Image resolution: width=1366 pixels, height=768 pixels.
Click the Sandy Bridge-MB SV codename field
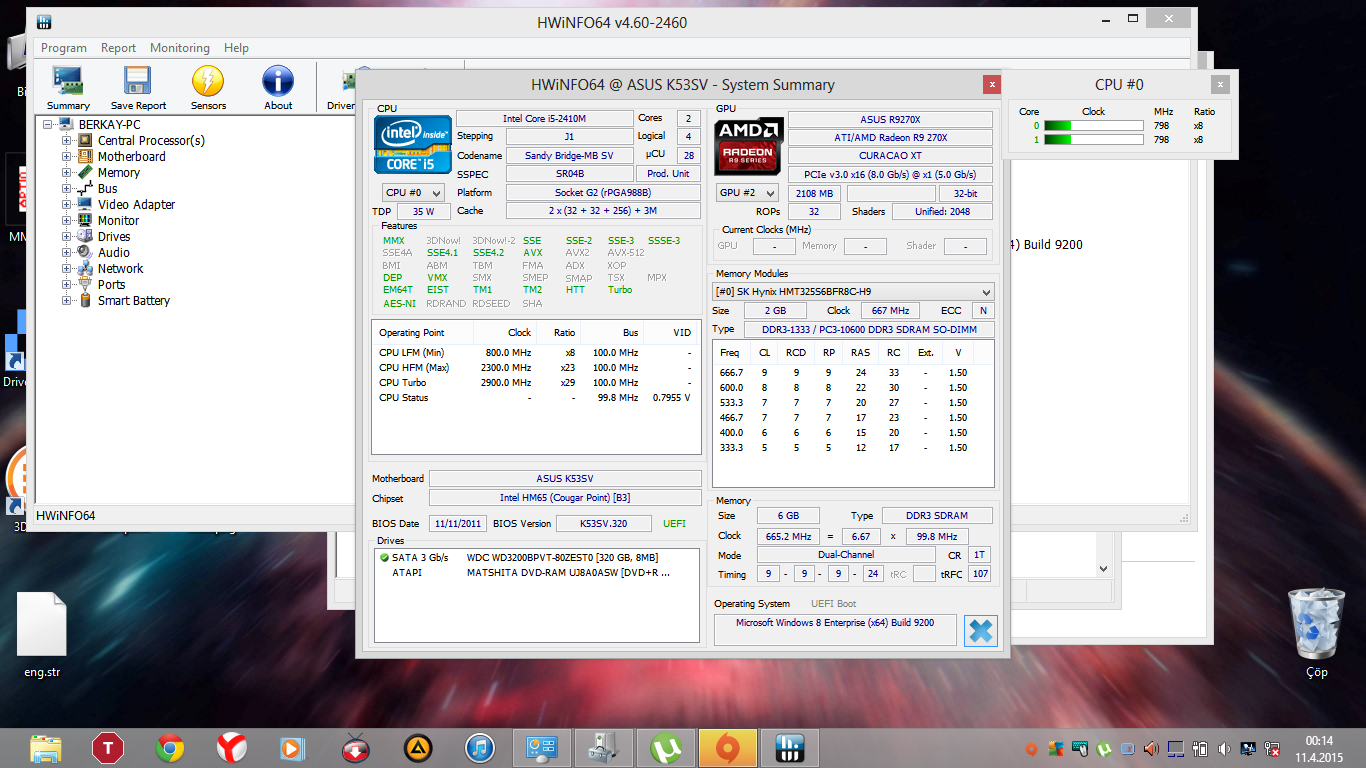(x=569, y=155)
